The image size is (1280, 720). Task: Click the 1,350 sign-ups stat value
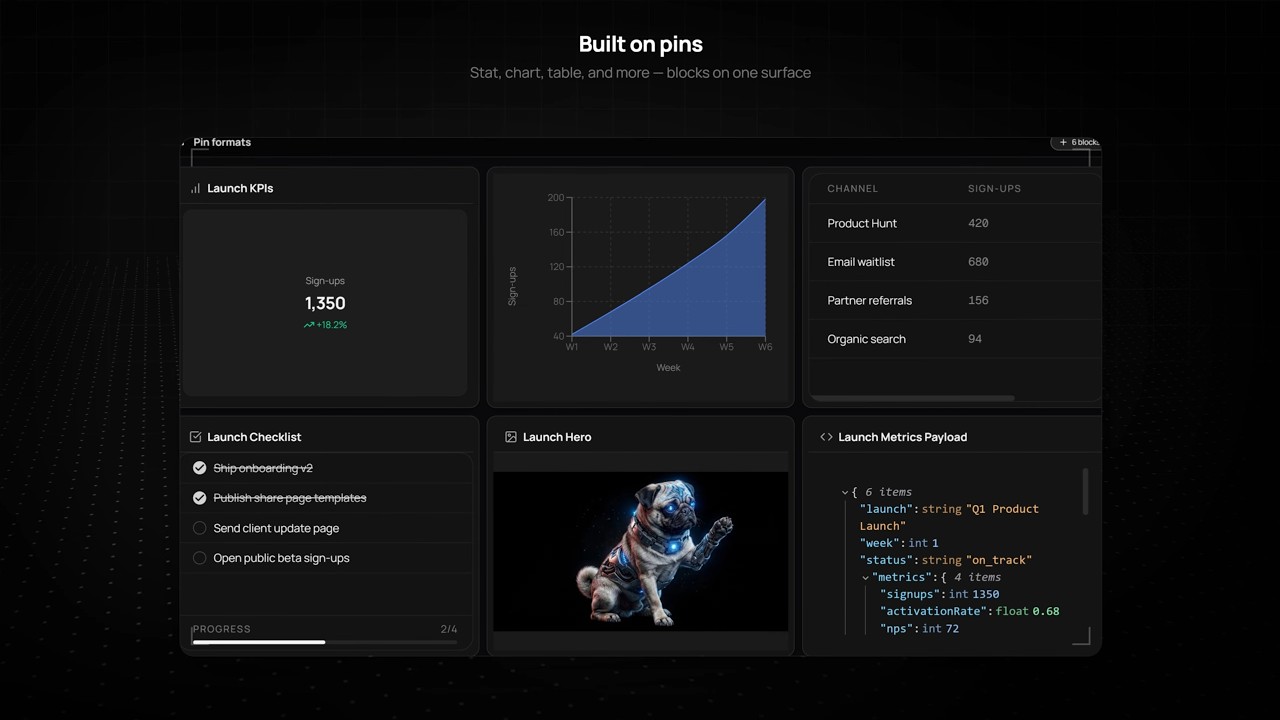point(325,303)
